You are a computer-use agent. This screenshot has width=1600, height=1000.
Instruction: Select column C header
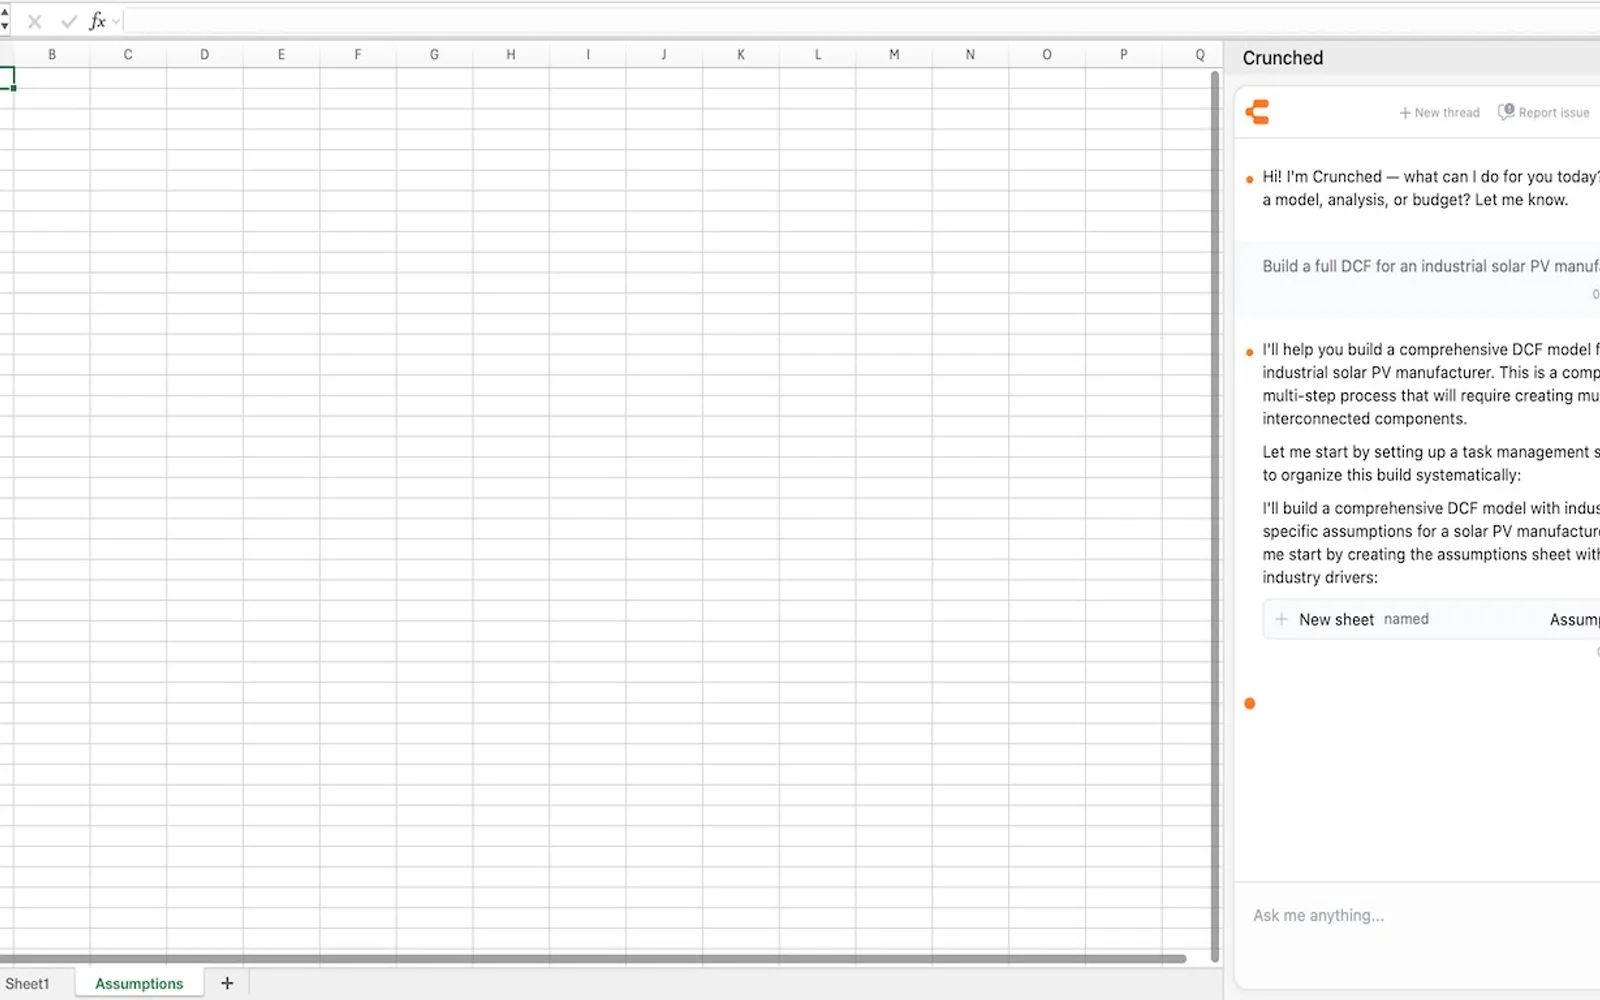128,55
